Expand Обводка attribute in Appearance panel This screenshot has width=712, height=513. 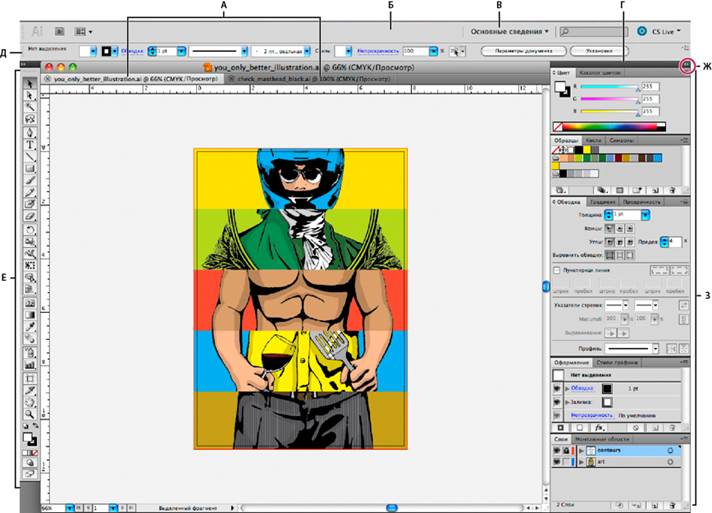tap(567, 389)
